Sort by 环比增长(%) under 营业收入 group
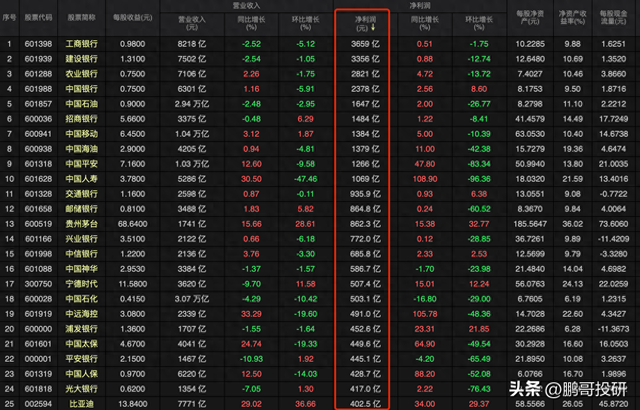This screenshot has width=640, height=410. [x=306, y=23]
